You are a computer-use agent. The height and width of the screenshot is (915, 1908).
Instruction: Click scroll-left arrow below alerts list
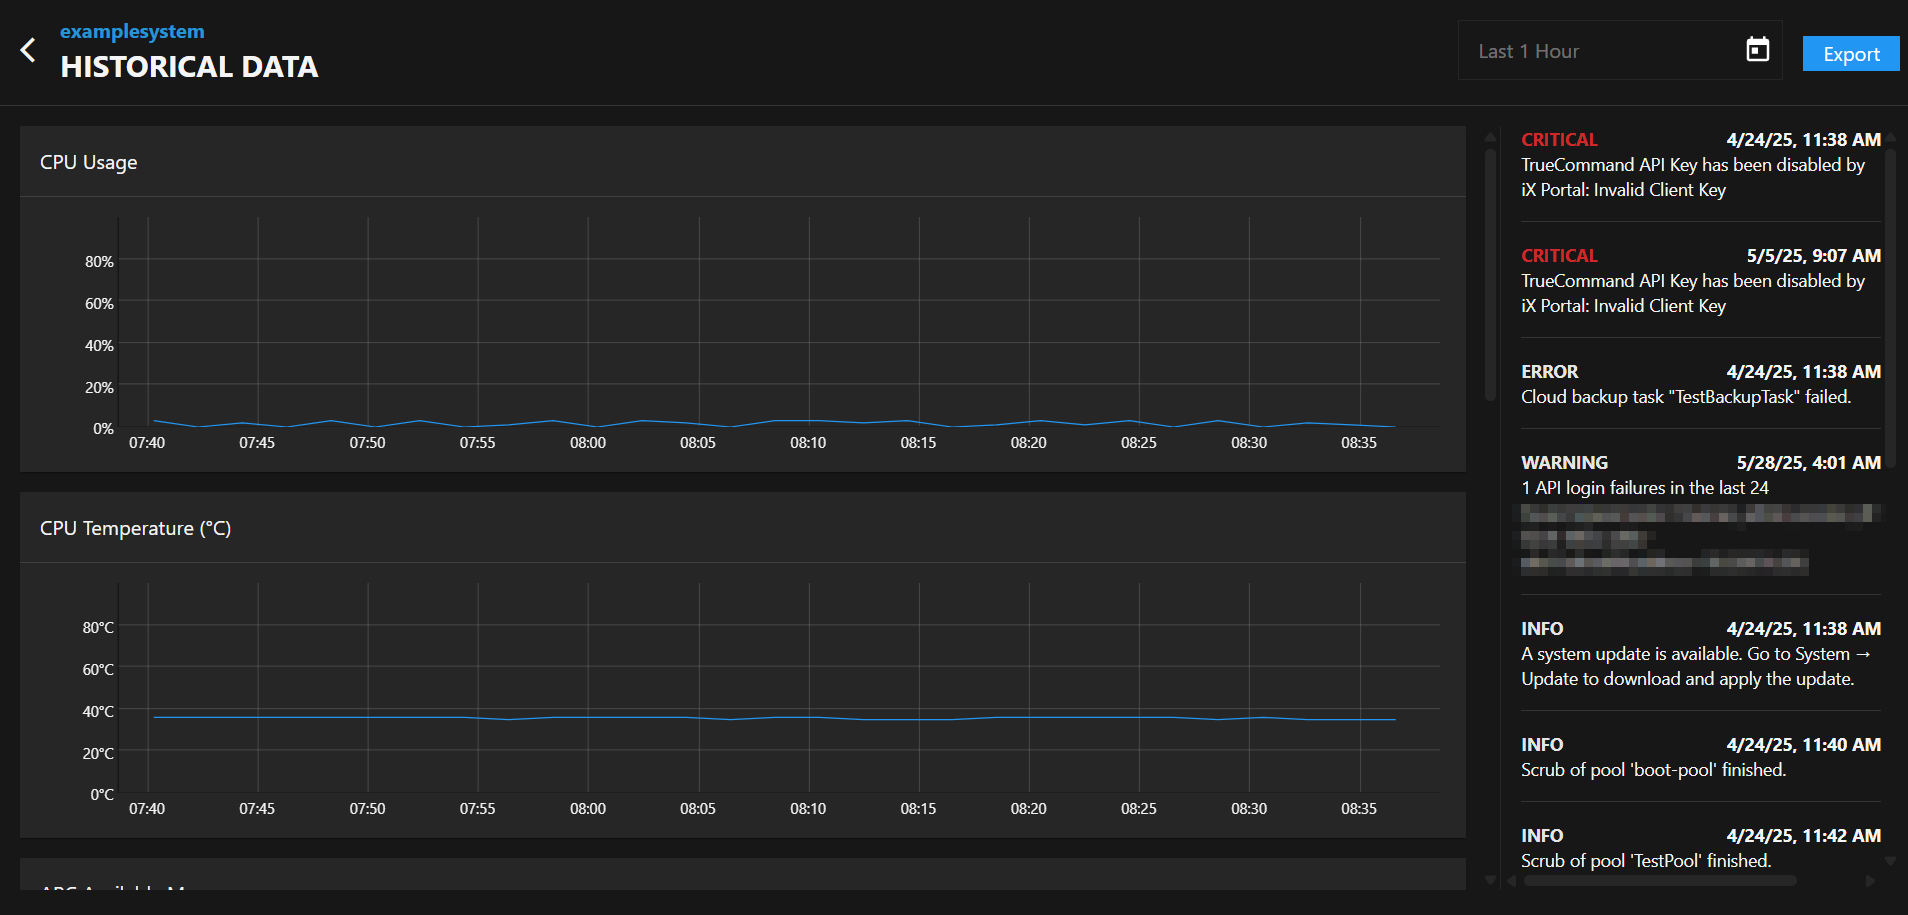pyautogui.click(x=1512, y=881)
